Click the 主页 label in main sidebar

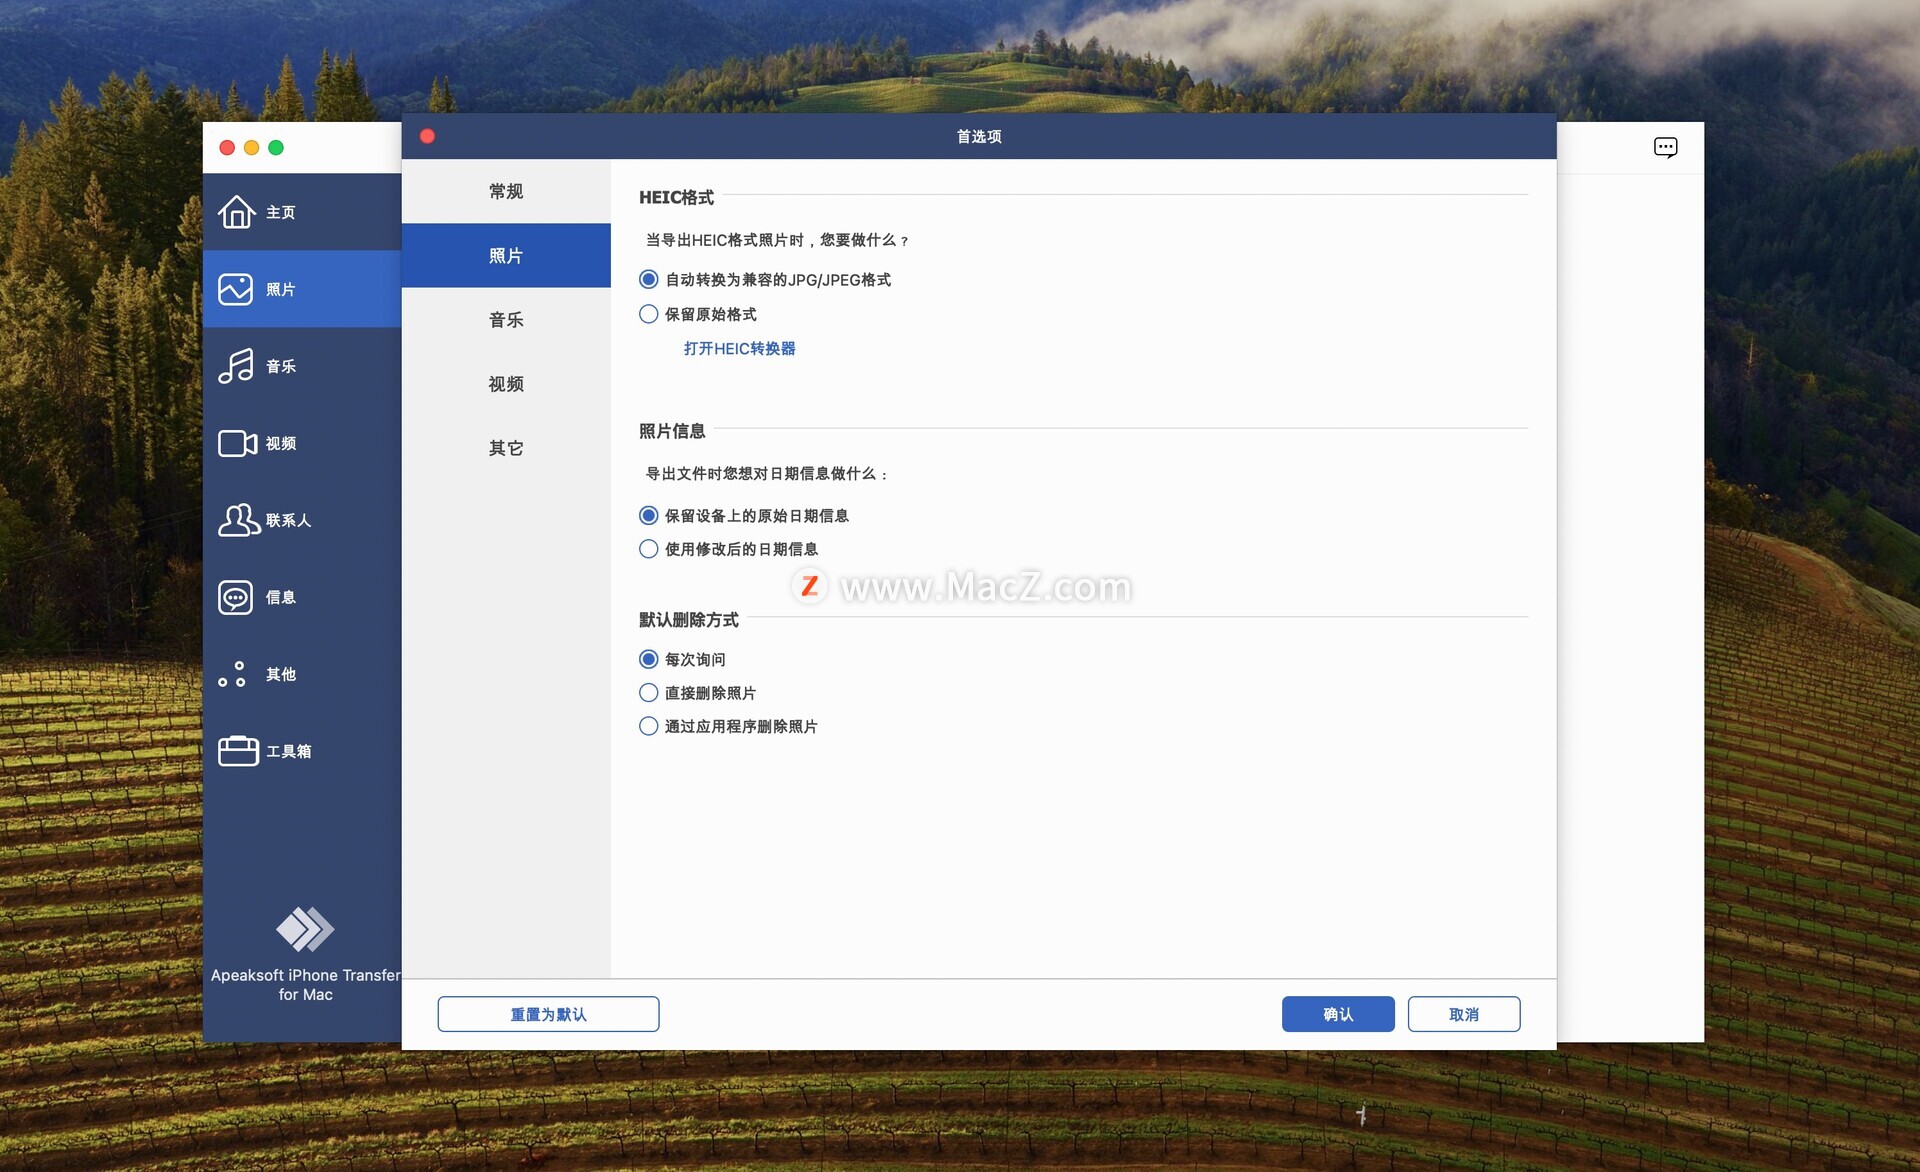281,212
